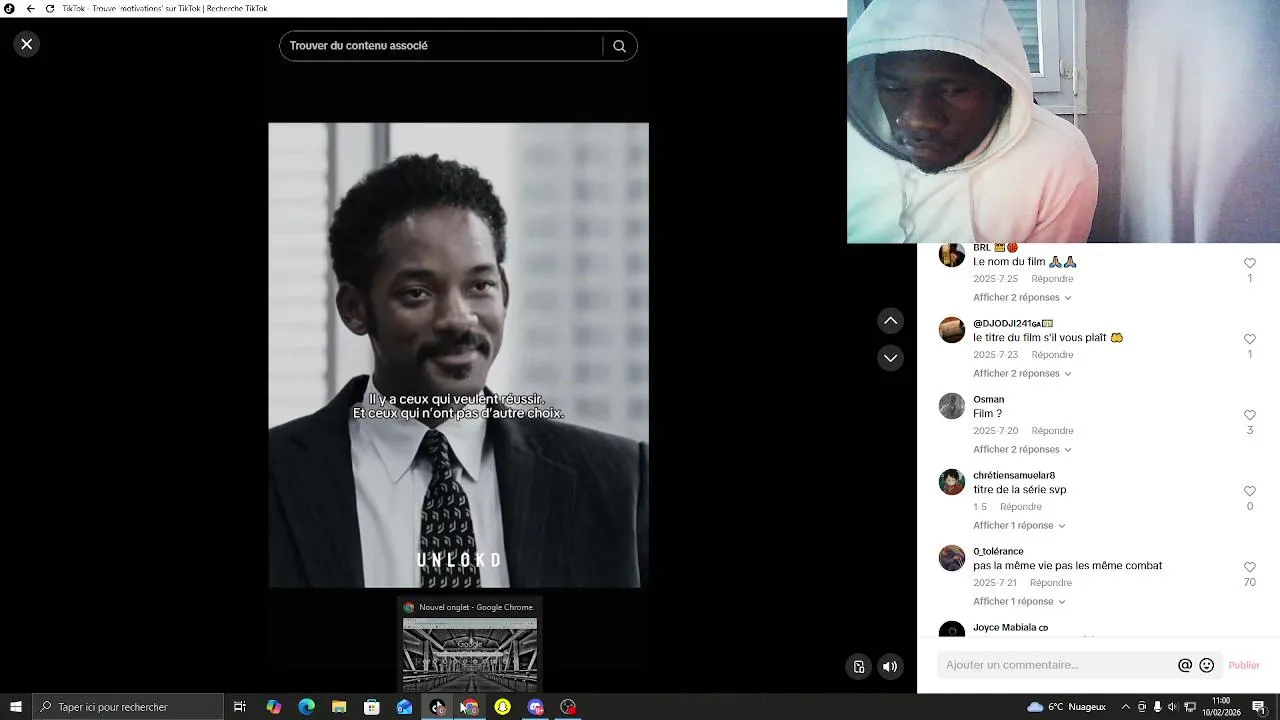Open the weather widget '6°C Nuageux'
The width and height of the screenshot is (1280, 720).
click(1066, 707)
